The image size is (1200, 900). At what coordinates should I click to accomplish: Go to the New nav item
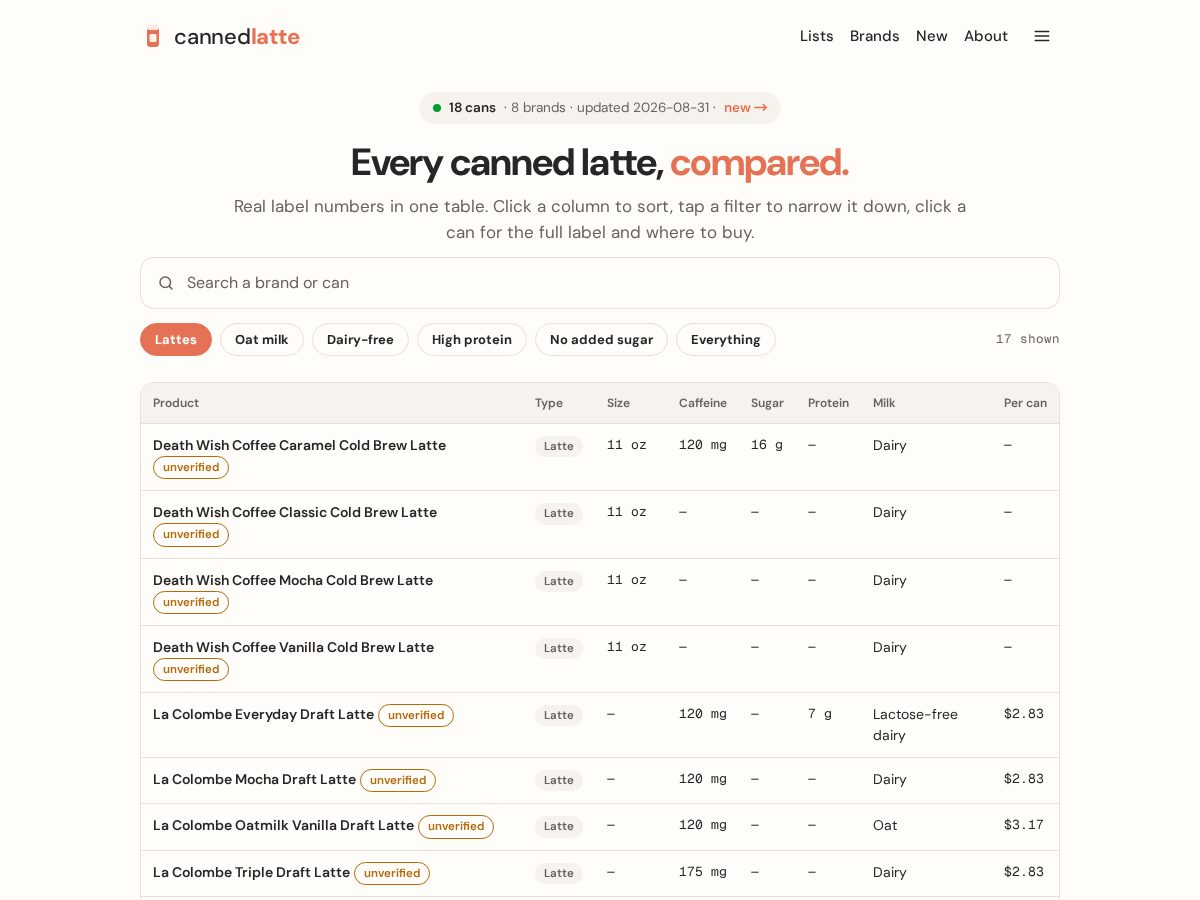932,36
